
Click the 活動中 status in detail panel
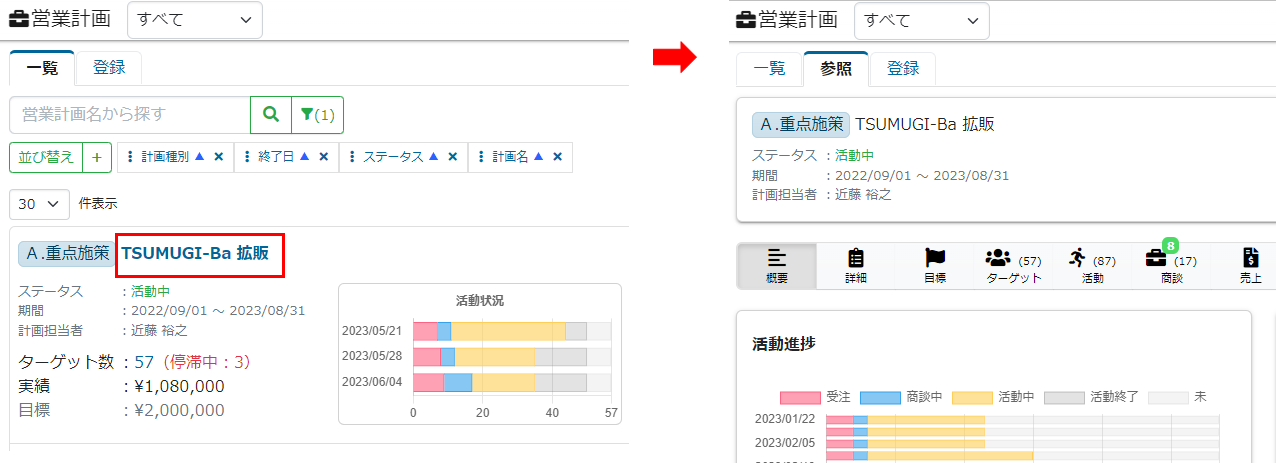(x=854, y=156)
